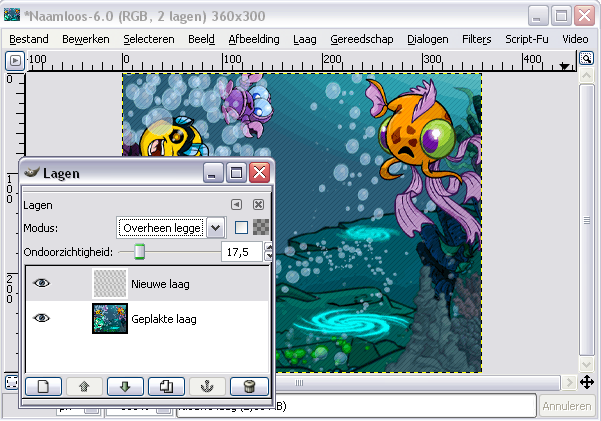Screen dimensions: 601x421
Task: Increase opacity with spinner up arrow
Action: click(269, 247)
